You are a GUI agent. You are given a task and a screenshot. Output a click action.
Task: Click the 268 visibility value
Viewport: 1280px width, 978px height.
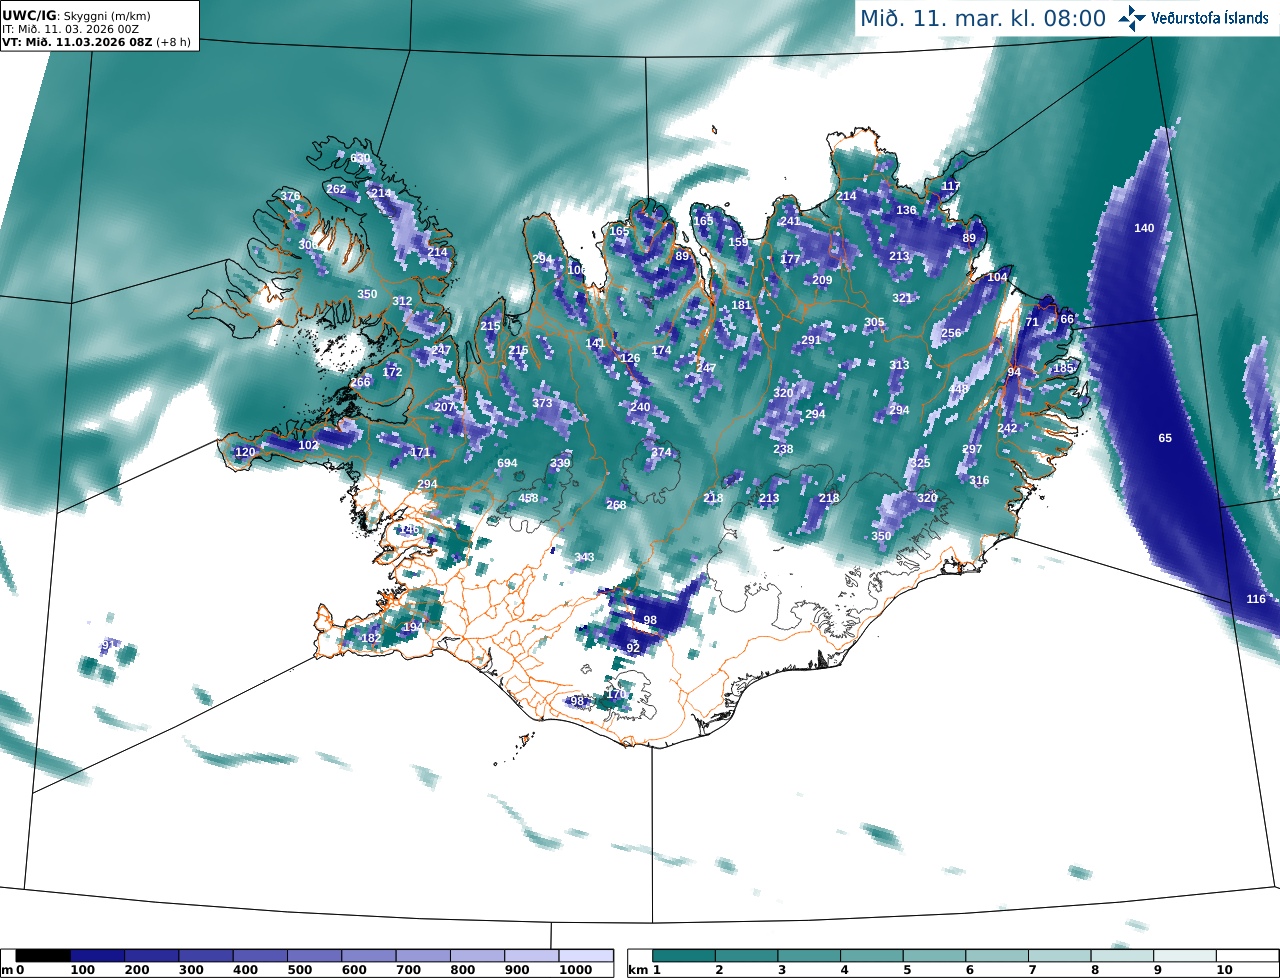click(616, 505)
